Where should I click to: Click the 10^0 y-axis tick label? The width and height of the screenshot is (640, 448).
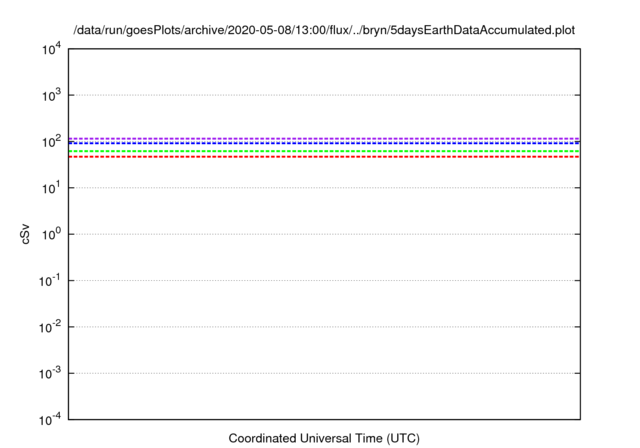(50, 234)
